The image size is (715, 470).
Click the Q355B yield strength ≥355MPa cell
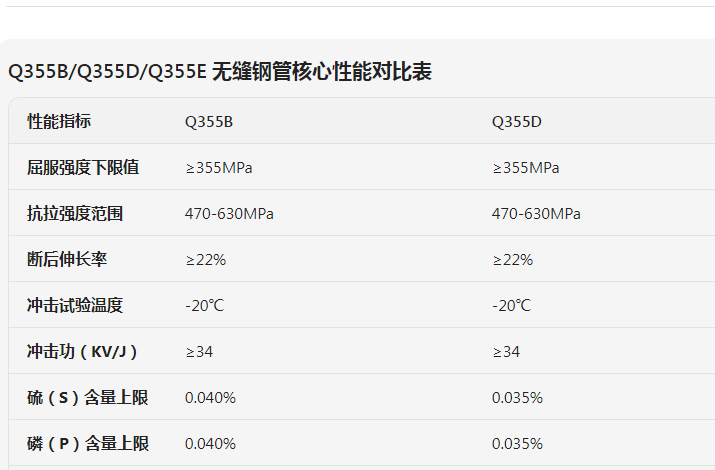pyautogui.click(x=219, y=168)
